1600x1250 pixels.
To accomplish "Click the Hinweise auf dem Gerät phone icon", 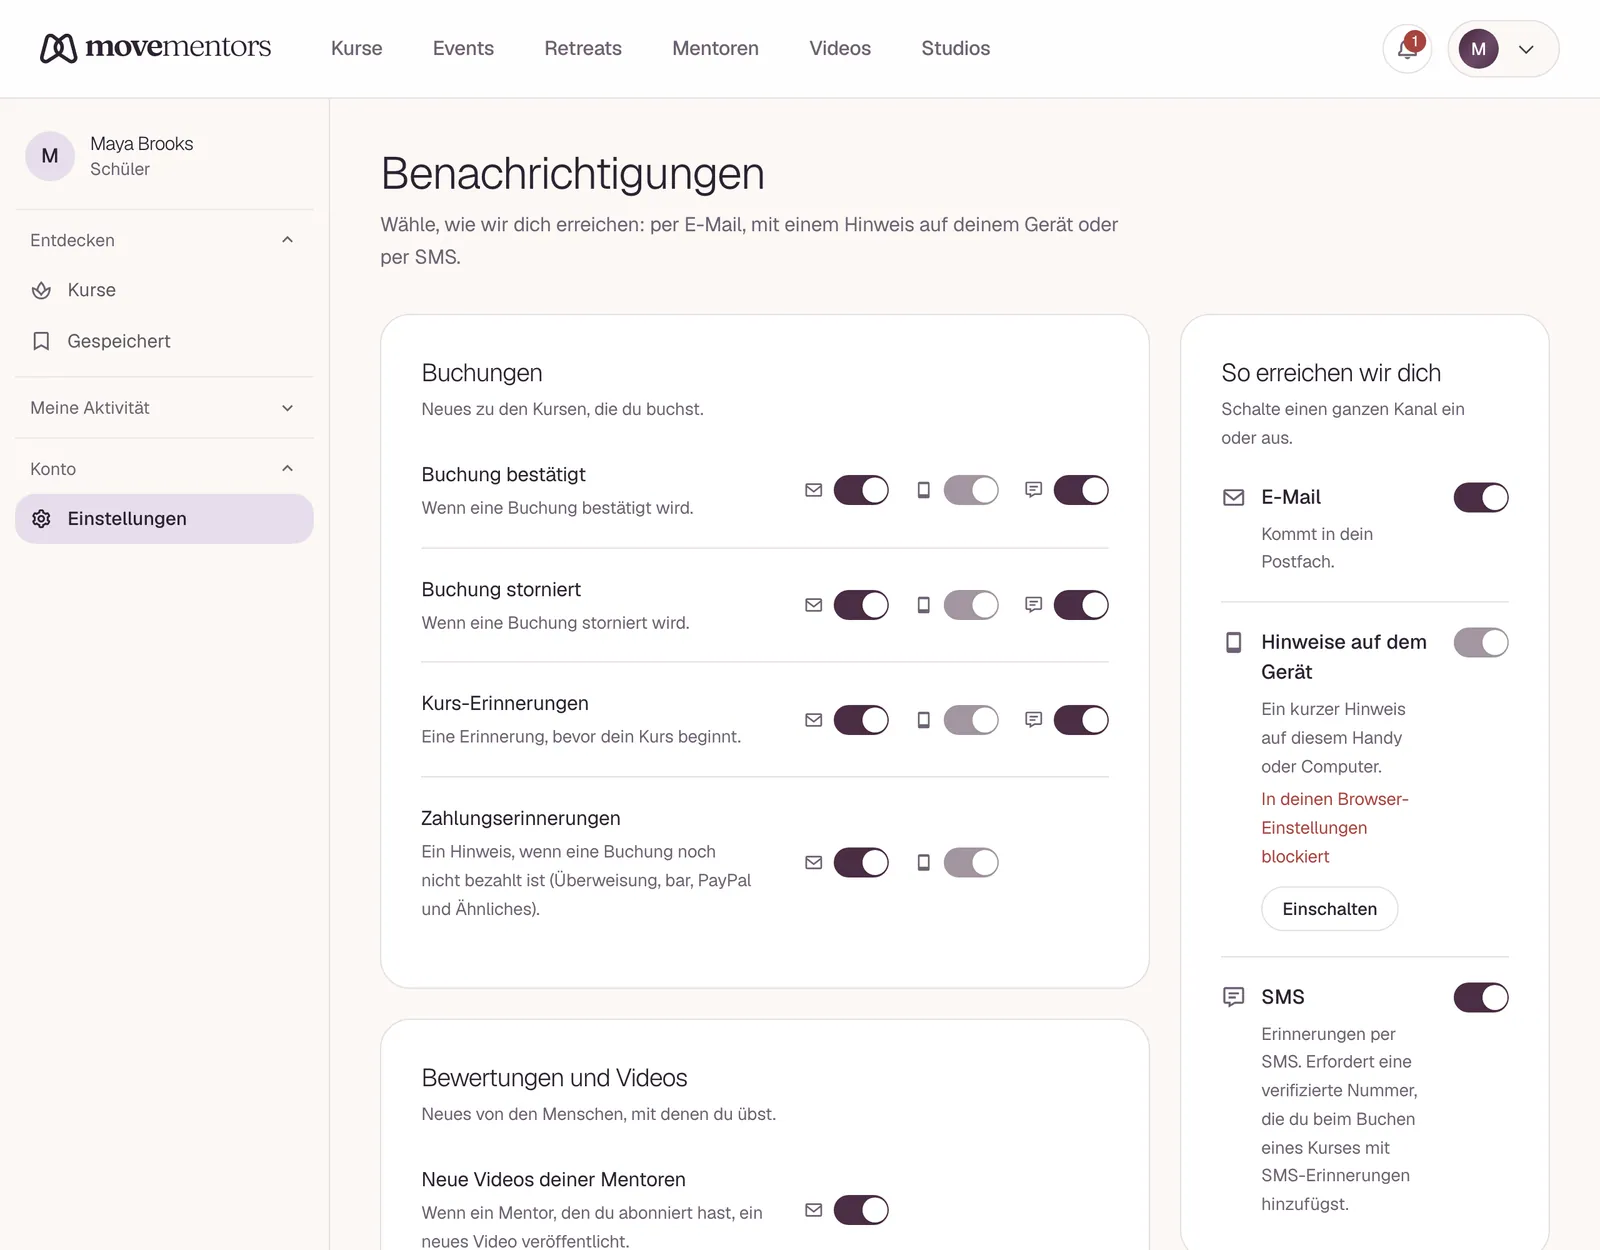I will click(1234, 642).
